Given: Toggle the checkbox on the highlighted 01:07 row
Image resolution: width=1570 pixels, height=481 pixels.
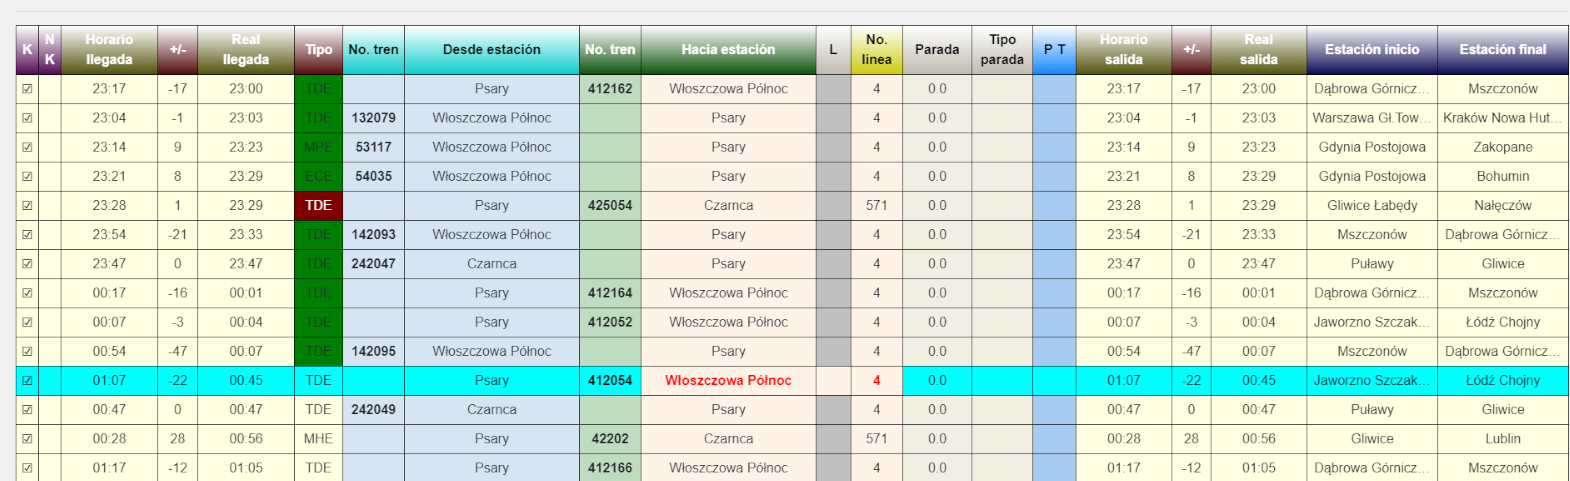Looking at the screenshot, I should click(27, 380).
